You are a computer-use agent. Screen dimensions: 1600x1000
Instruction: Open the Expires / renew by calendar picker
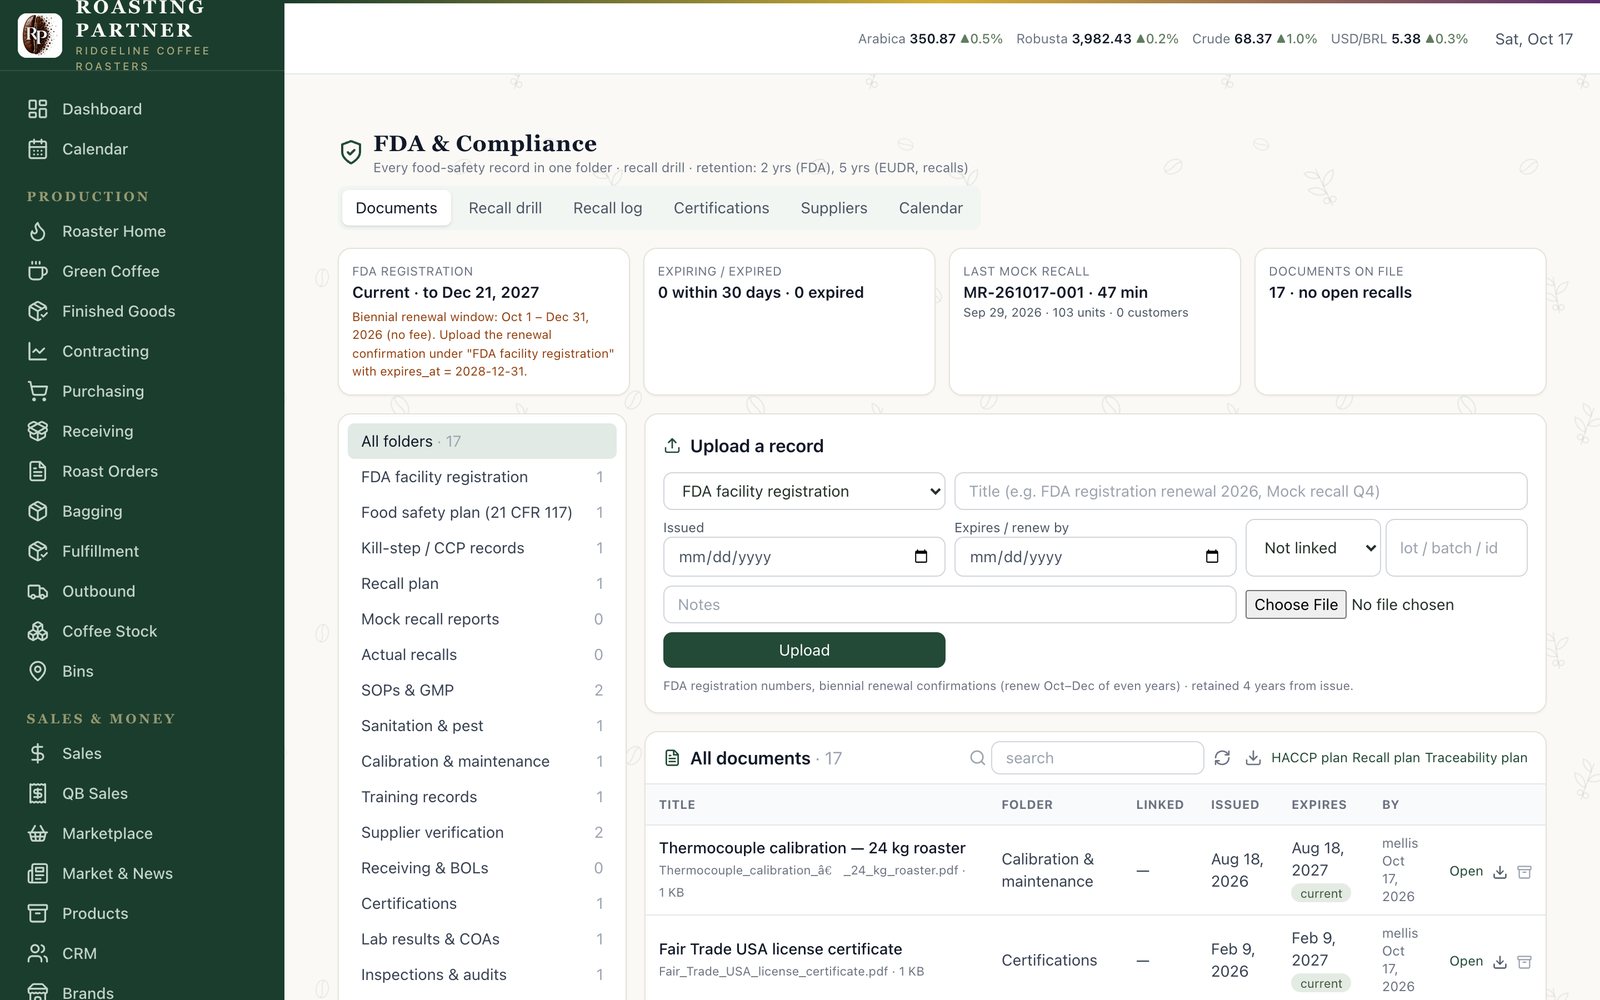click(x=1212, y=557)
